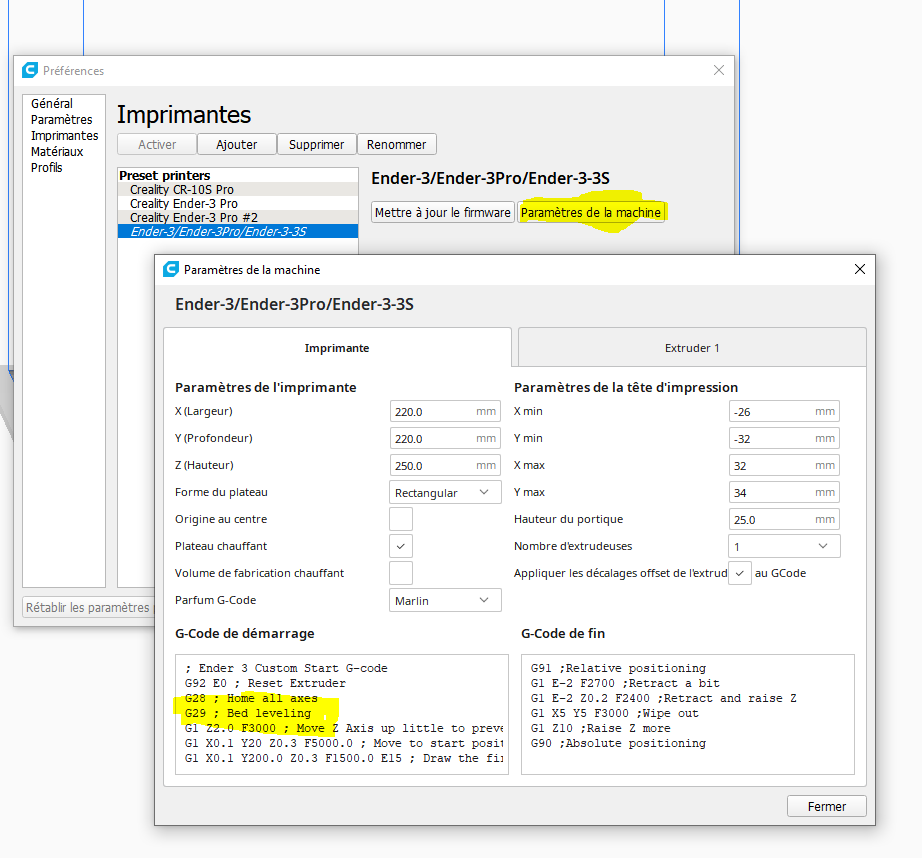
Task: Click the Cura logo in Préférences title bar
Action: click(x=30, y=71)
